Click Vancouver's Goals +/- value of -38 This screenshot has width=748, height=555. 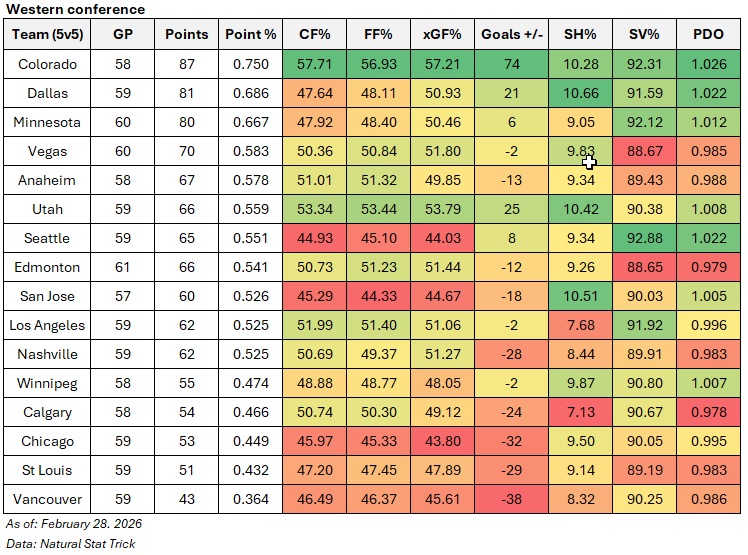(511, 499)
